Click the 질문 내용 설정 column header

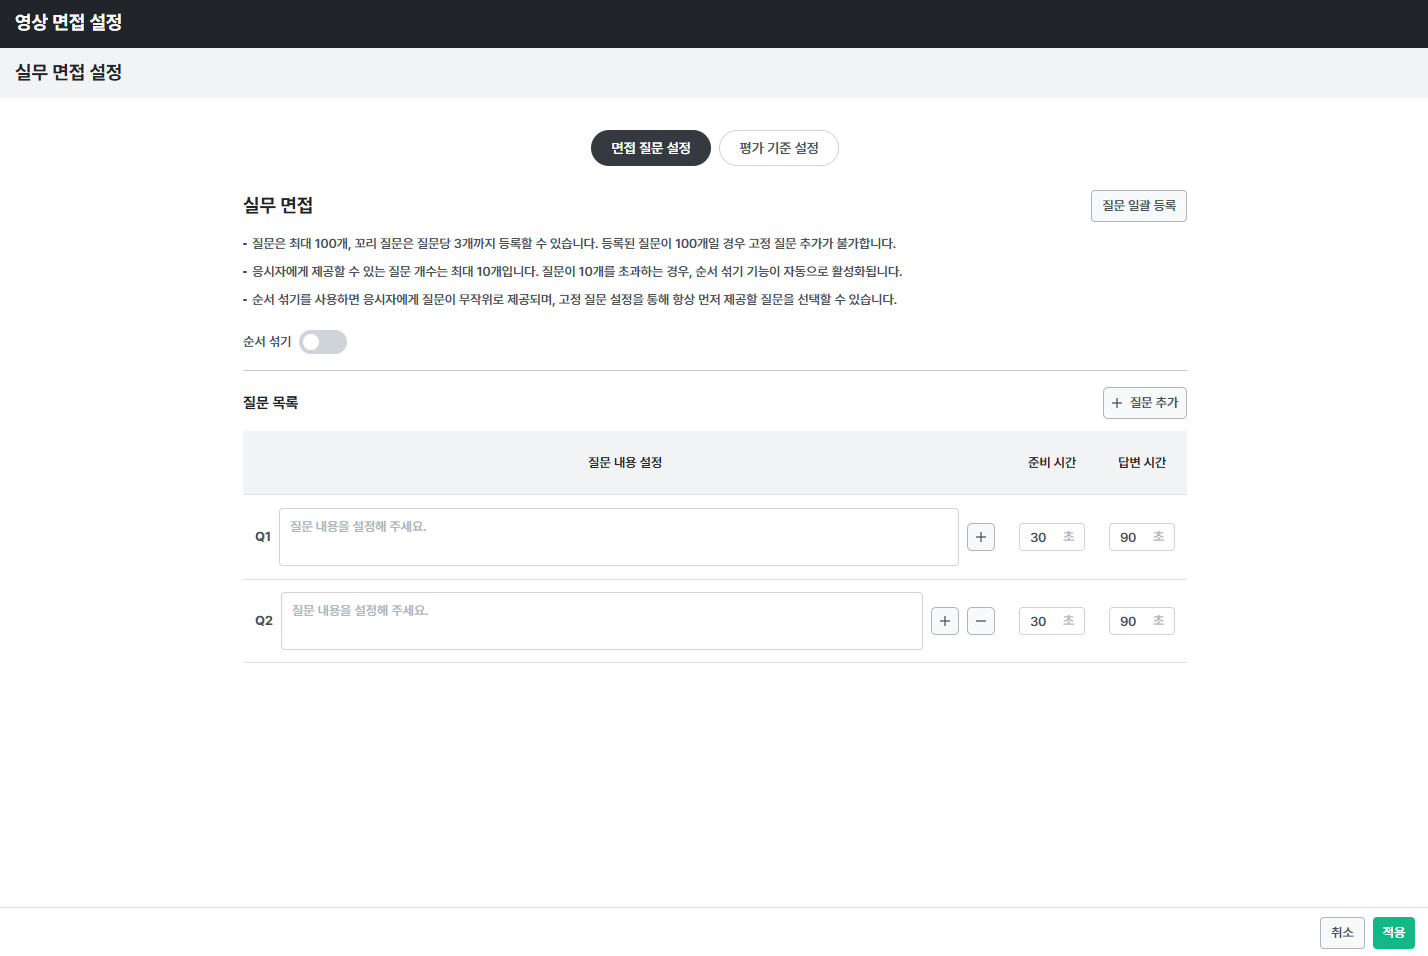click(625, 463)
